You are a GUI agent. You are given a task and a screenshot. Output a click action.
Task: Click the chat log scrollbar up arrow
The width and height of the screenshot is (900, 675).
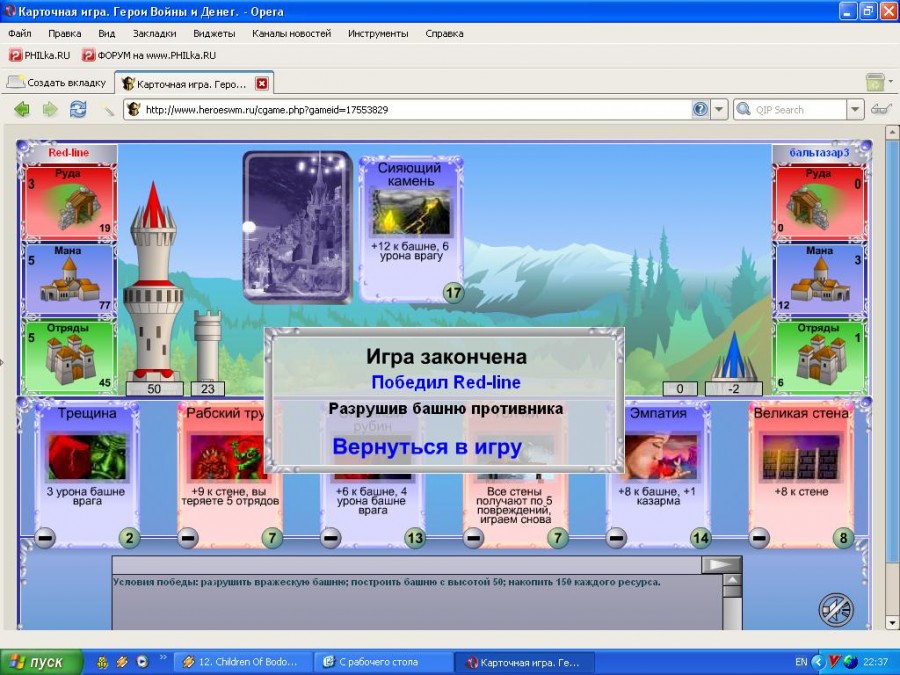tap(732, 581)
